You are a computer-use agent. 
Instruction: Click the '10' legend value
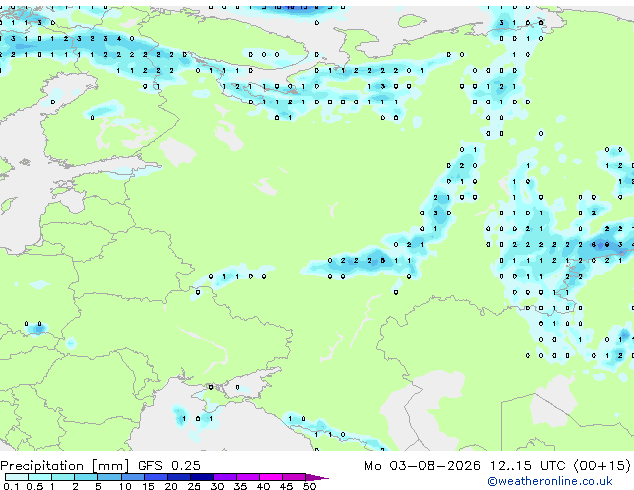(125, 486)
